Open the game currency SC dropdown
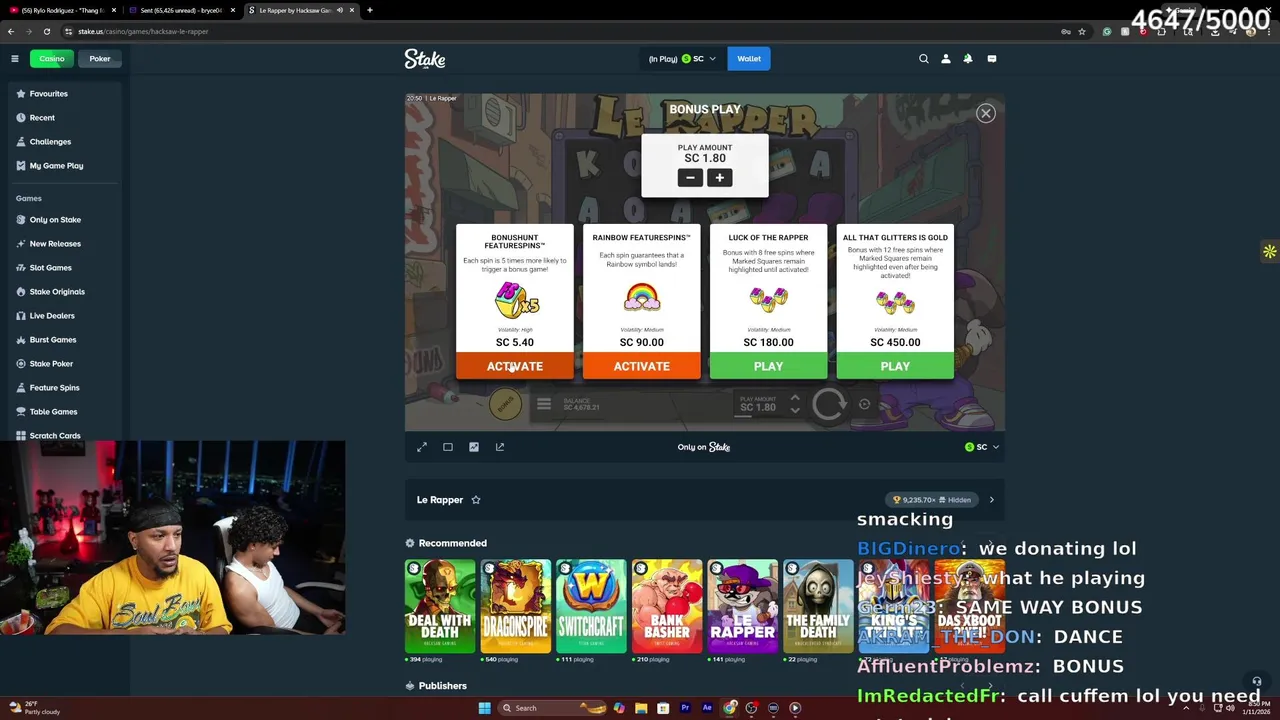This screenshot has width=1280, height=720. (982, 447)
